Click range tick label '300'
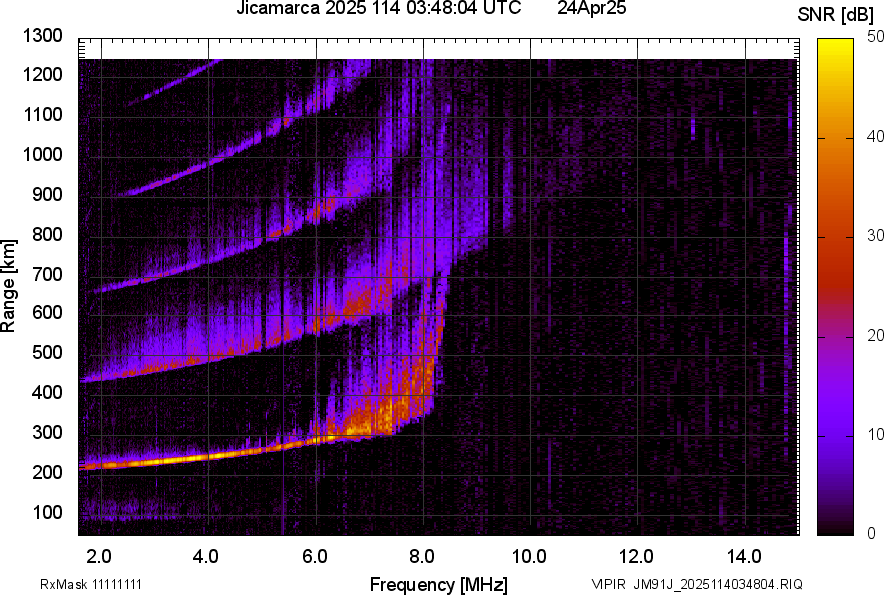The width and height of the screenshot is (884, 595). (x=47, y=433)
